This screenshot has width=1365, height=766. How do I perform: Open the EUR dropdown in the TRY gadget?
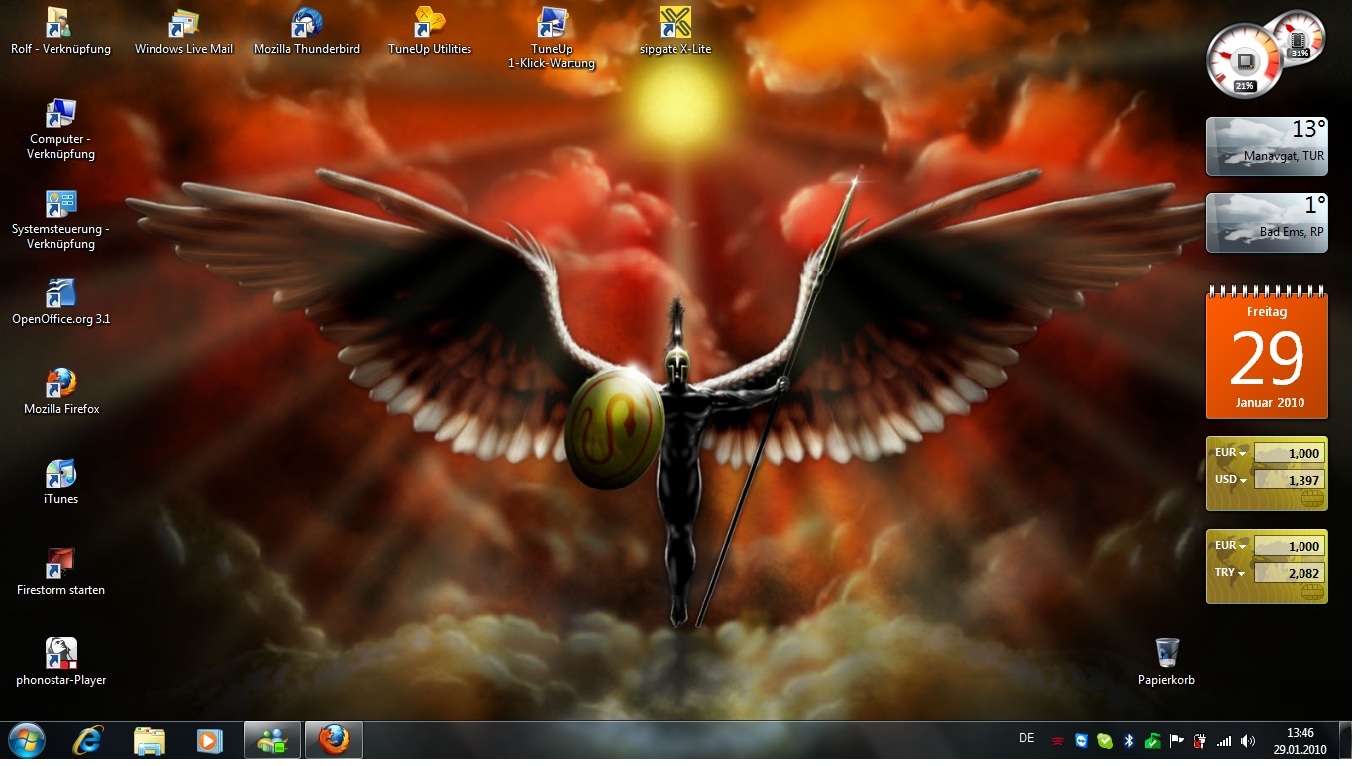coord(1230,546)
